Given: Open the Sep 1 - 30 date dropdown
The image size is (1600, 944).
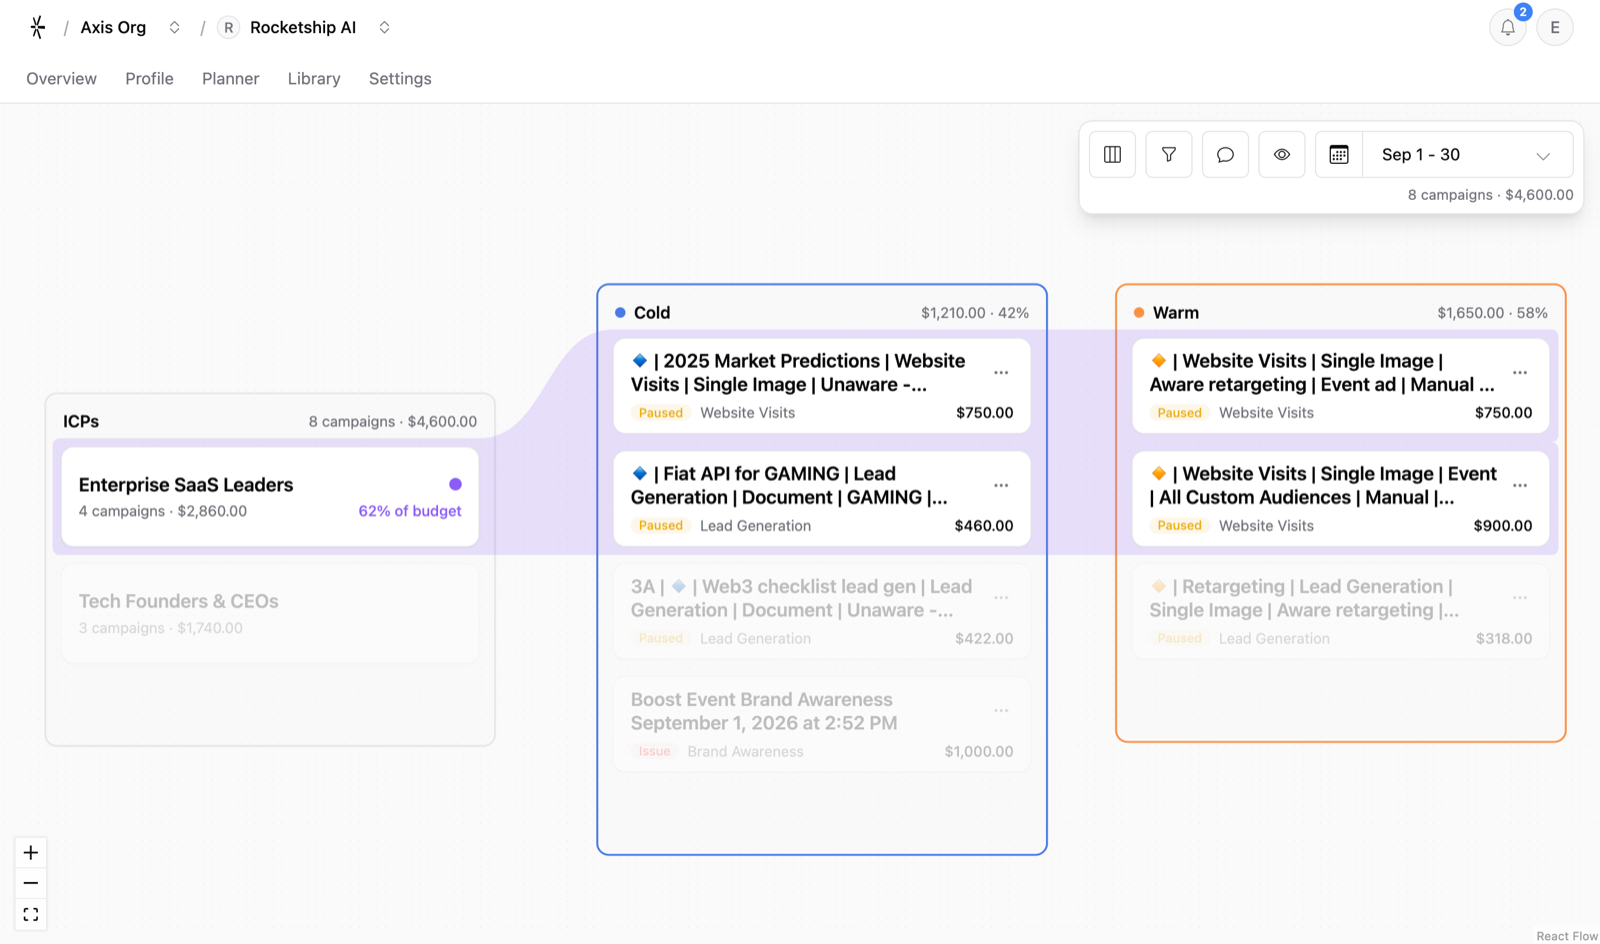Looking at the screenshot, I should [1467, 155].
